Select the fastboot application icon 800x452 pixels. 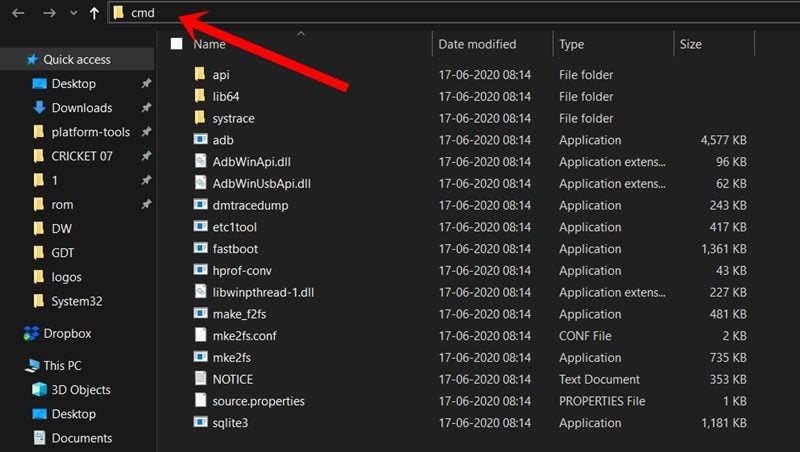tap(200, 249)
